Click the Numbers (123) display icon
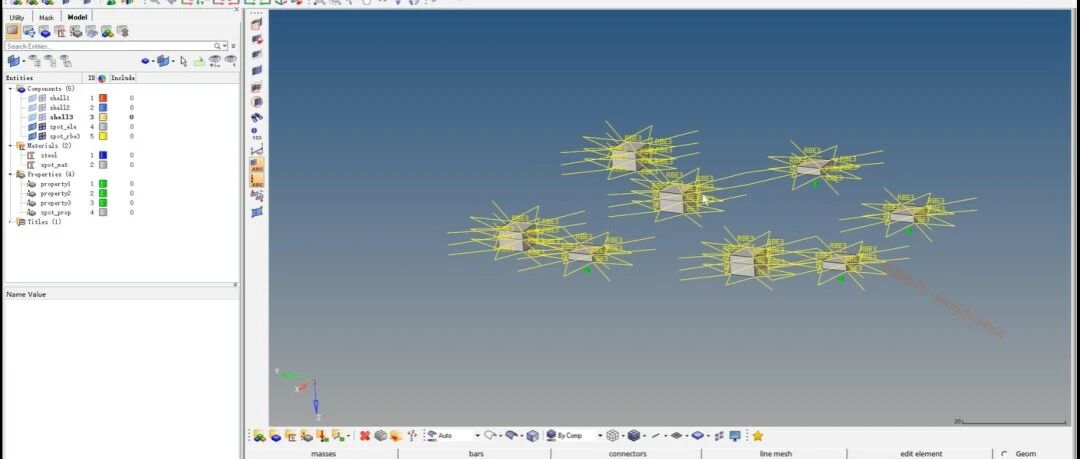The width and height of the screenshot is (1080, 459). coord(257,132)
